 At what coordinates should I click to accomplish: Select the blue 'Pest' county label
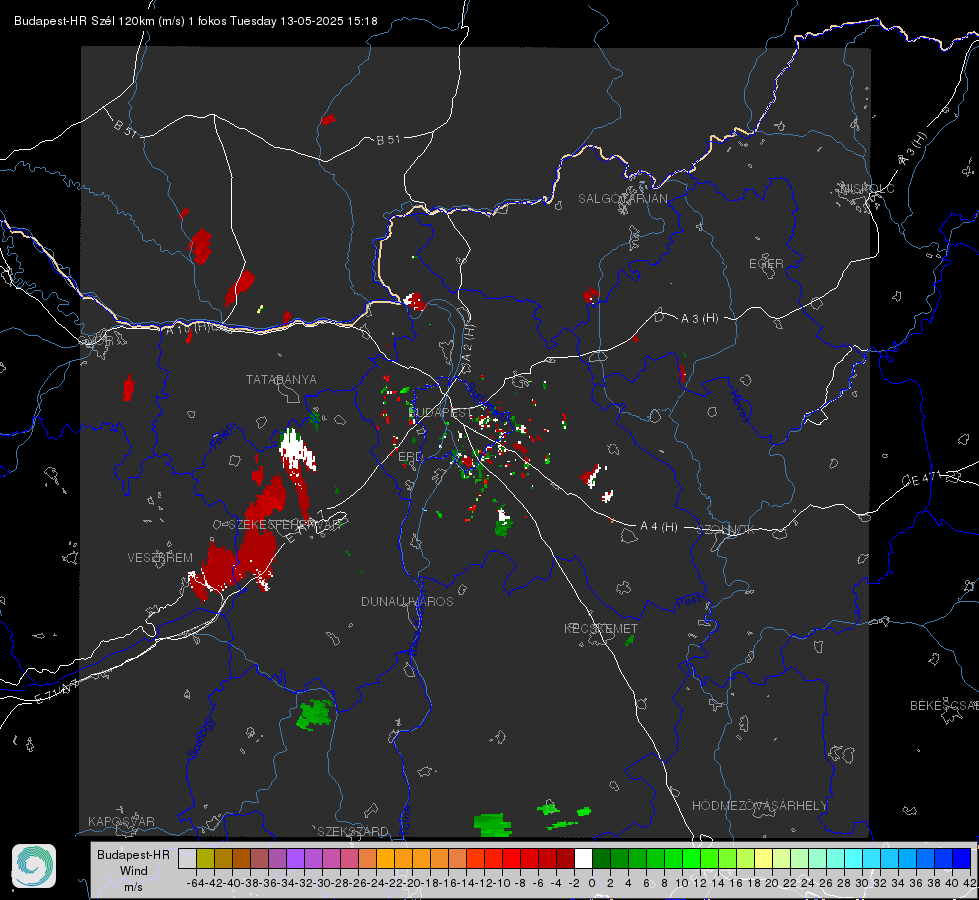point(688,601)
